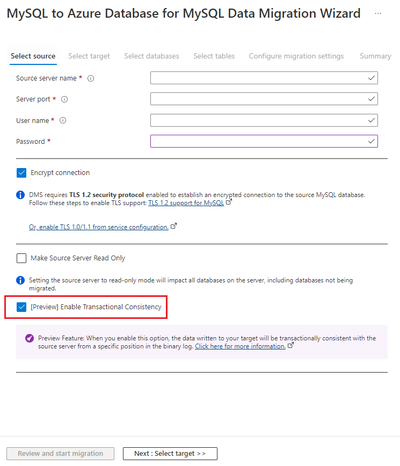The image size is (400, 466).
Task: Focus the Server port input field
Action: click(264, 99)
